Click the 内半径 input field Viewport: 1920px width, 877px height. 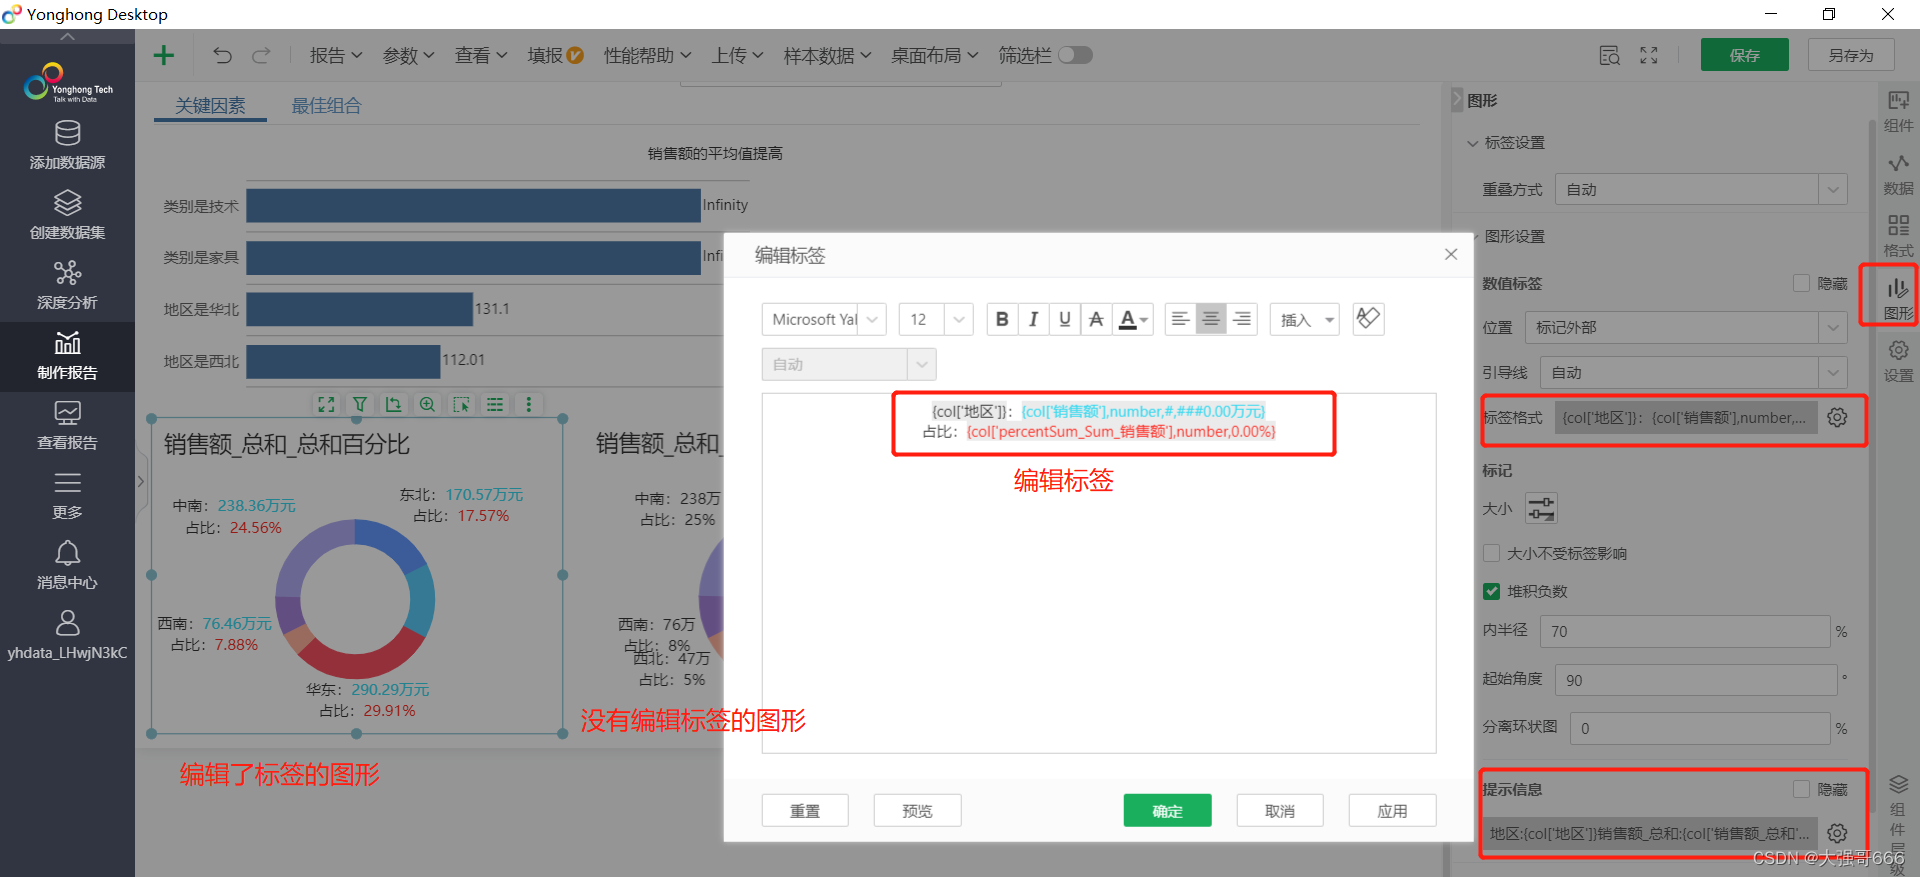coord(1685,631)
